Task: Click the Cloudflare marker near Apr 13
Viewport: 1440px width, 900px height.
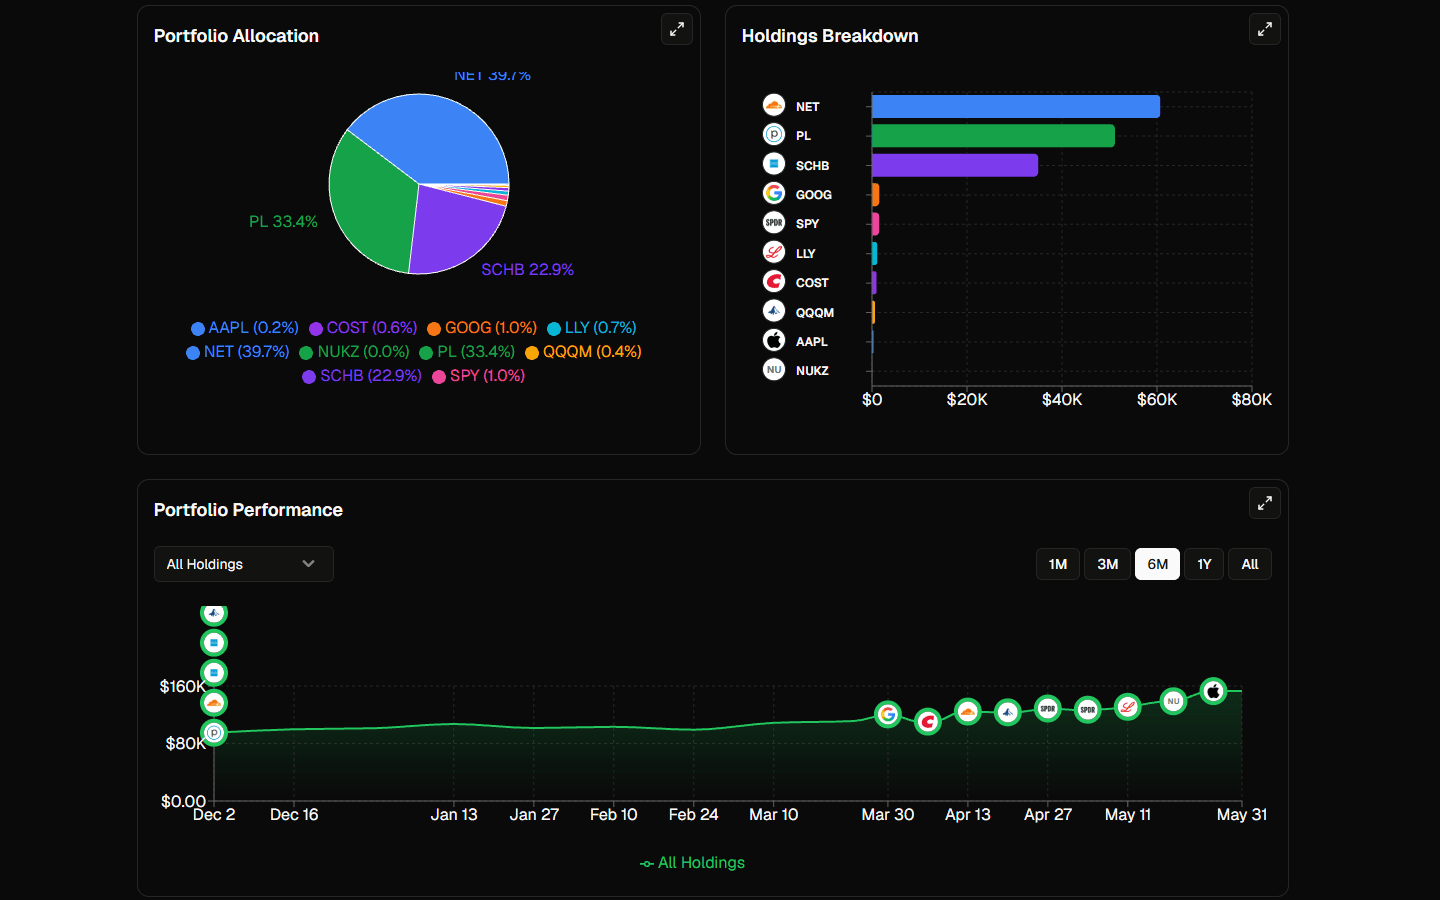Action: [967, 712]
